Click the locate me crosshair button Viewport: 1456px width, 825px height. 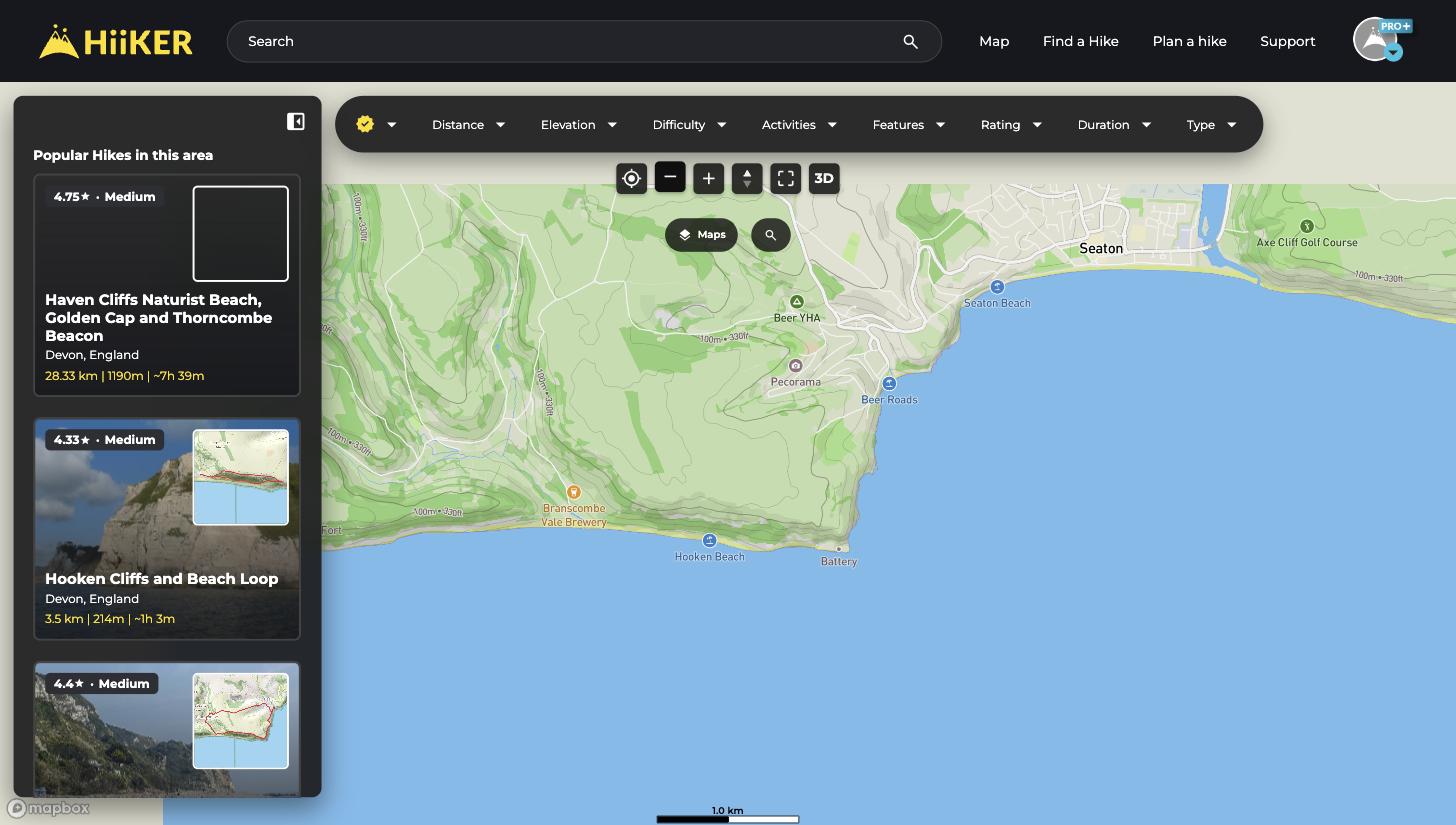631,179
